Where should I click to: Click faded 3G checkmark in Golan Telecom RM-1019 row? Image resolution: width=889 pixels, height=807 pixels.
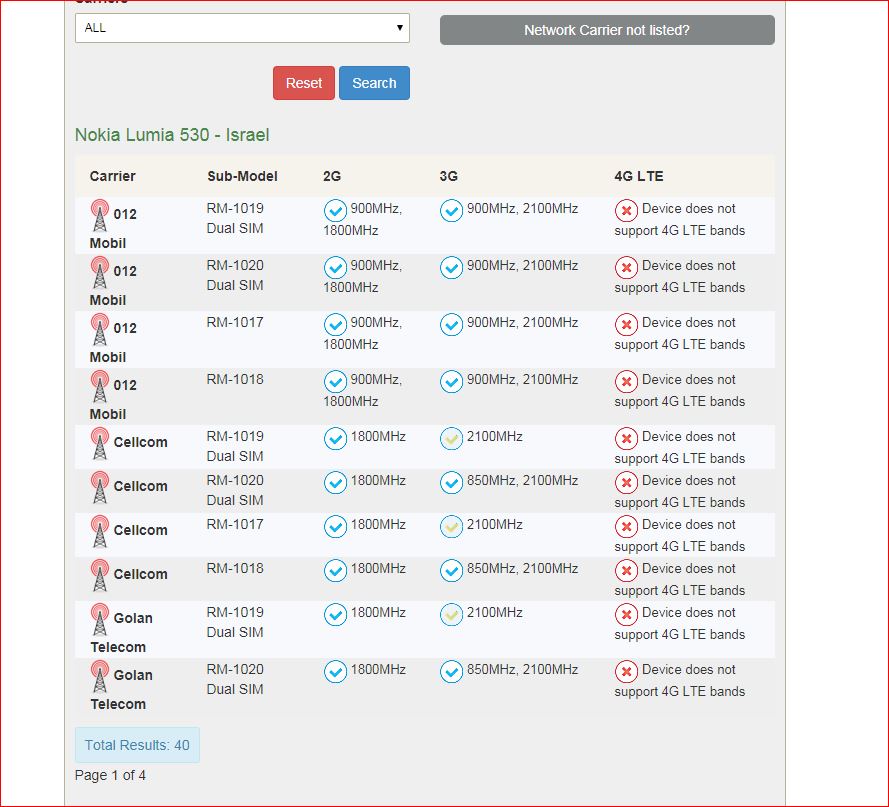click(x=451, y=615)
